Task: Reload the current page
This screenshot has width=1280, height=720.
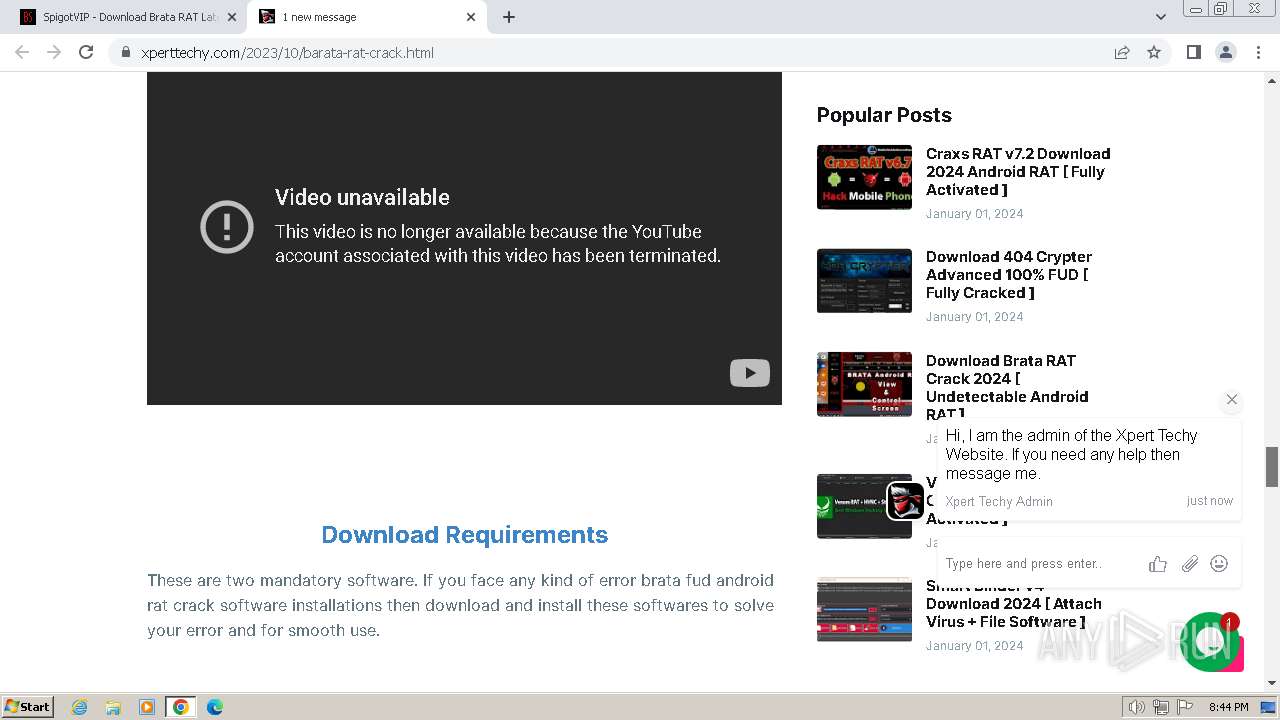Action: point(86,52)
